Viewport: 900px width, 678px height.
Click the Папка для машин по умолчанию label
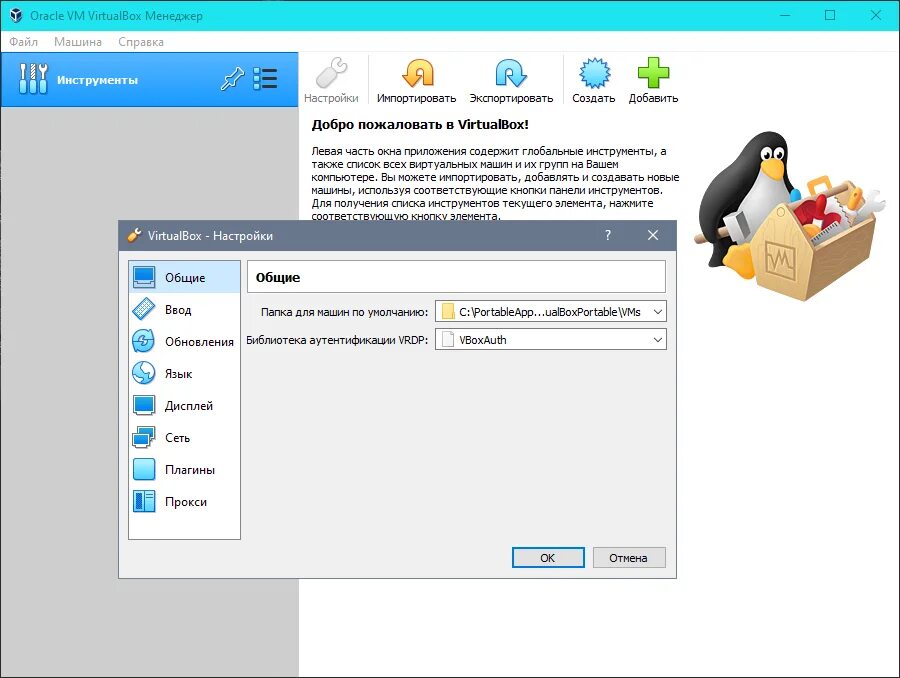point(344,312)
